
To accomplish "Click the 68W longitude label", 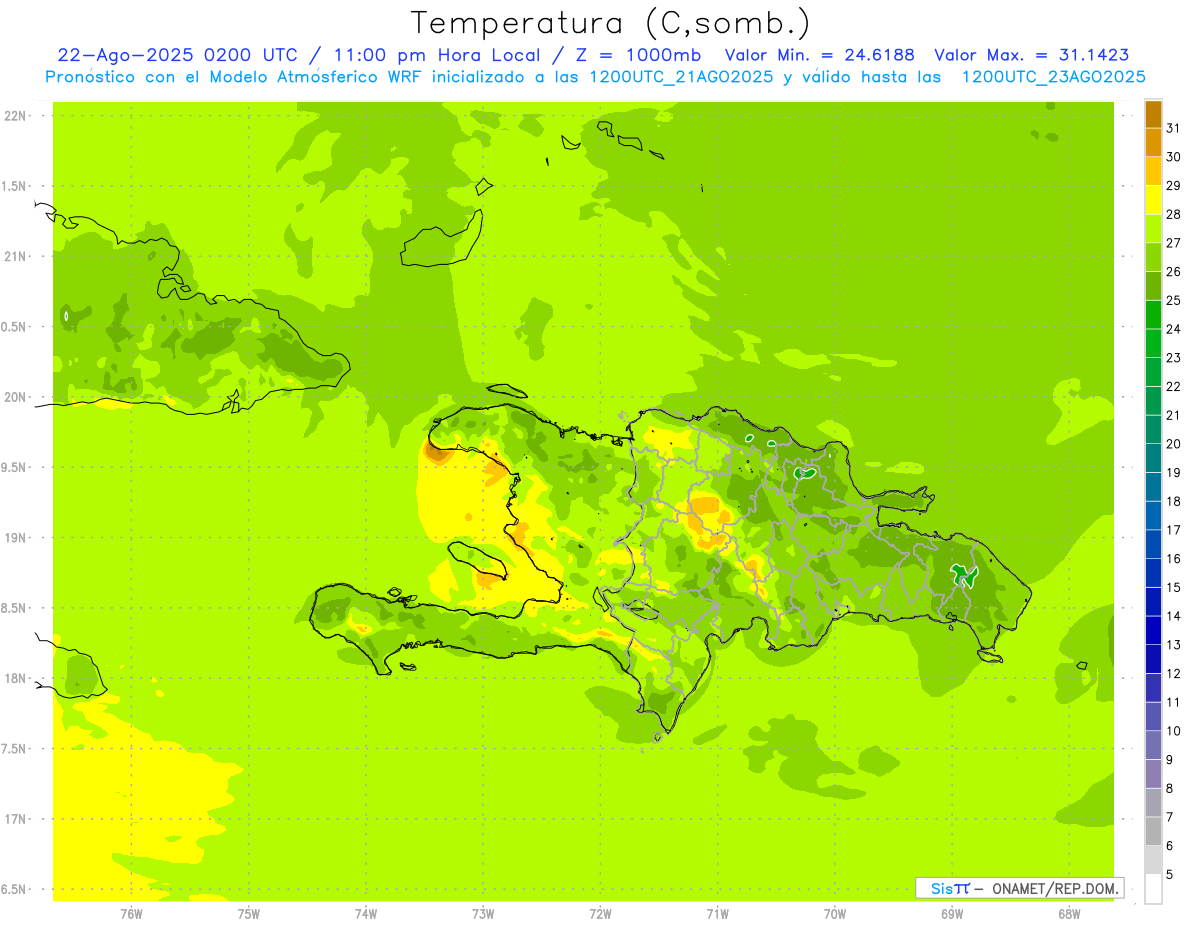I will click(1069, 914).
